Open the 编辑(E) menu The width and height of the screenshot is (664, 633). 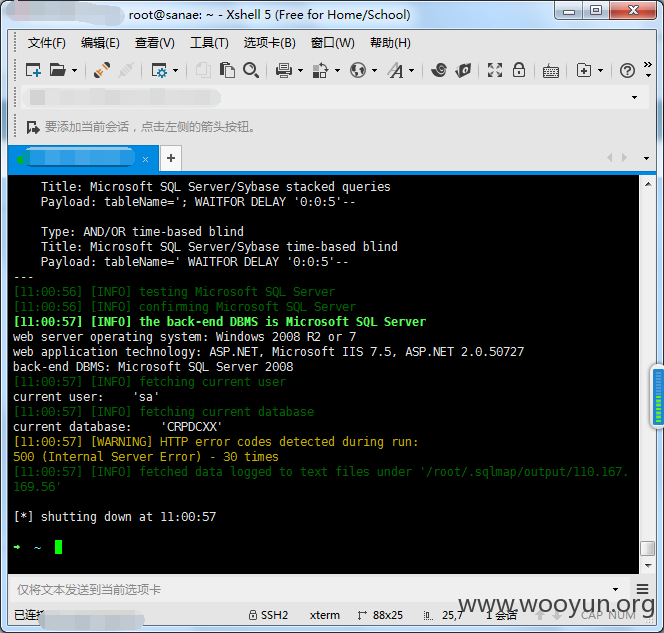point(100,43)
